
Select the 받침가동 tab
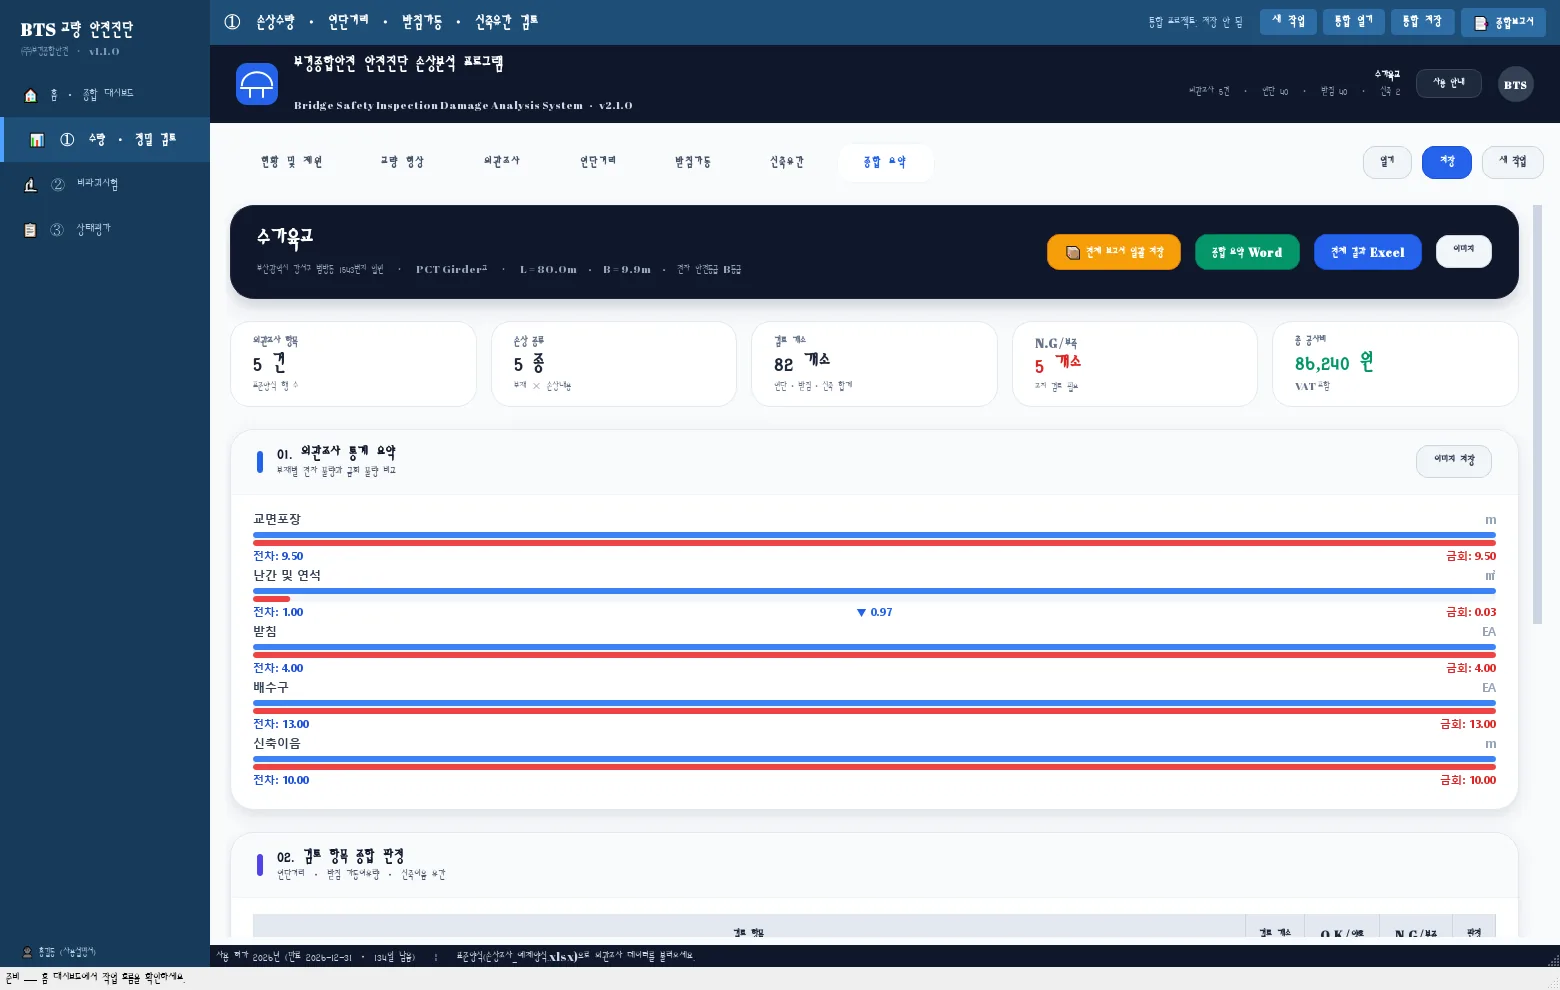pyautogui.click(x=693, y=162)
